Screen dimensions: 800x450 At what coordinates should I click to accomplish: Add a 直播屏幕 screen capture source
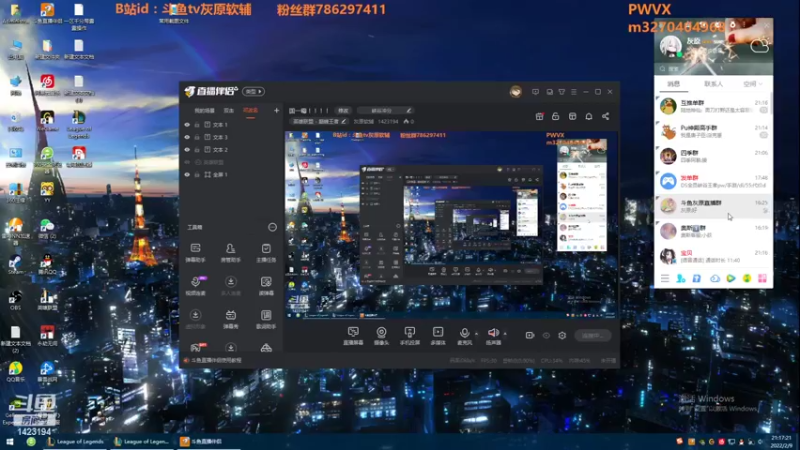[x=353, y=336]
